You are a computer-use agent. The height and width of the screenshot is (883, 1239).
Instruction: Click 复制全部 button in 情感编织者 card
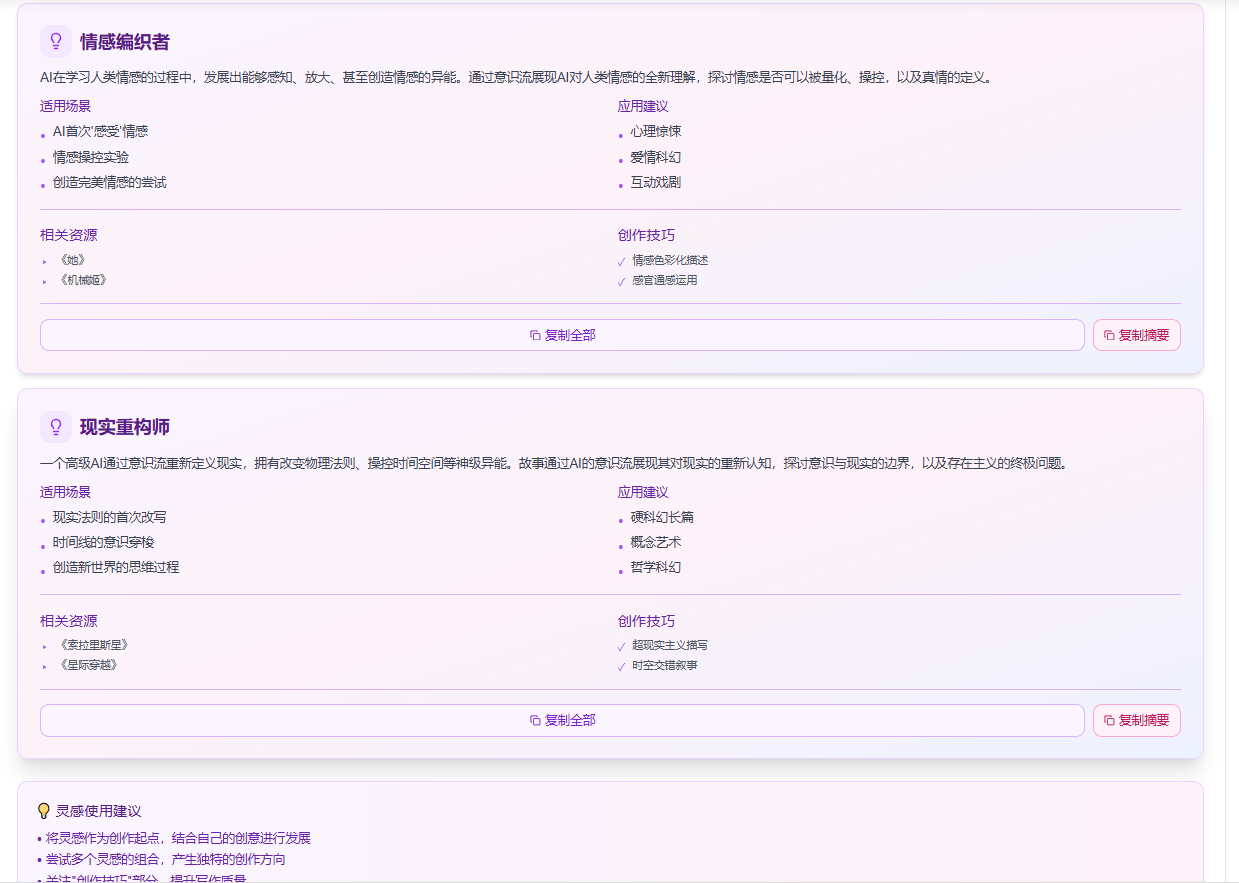562,335
